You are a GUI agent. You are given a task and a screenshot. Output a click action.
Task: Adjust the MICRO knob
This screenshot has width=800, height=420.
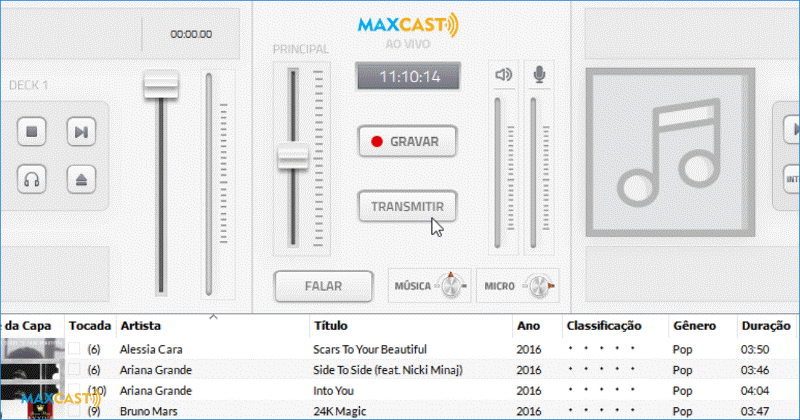click(x=538, y=286)
